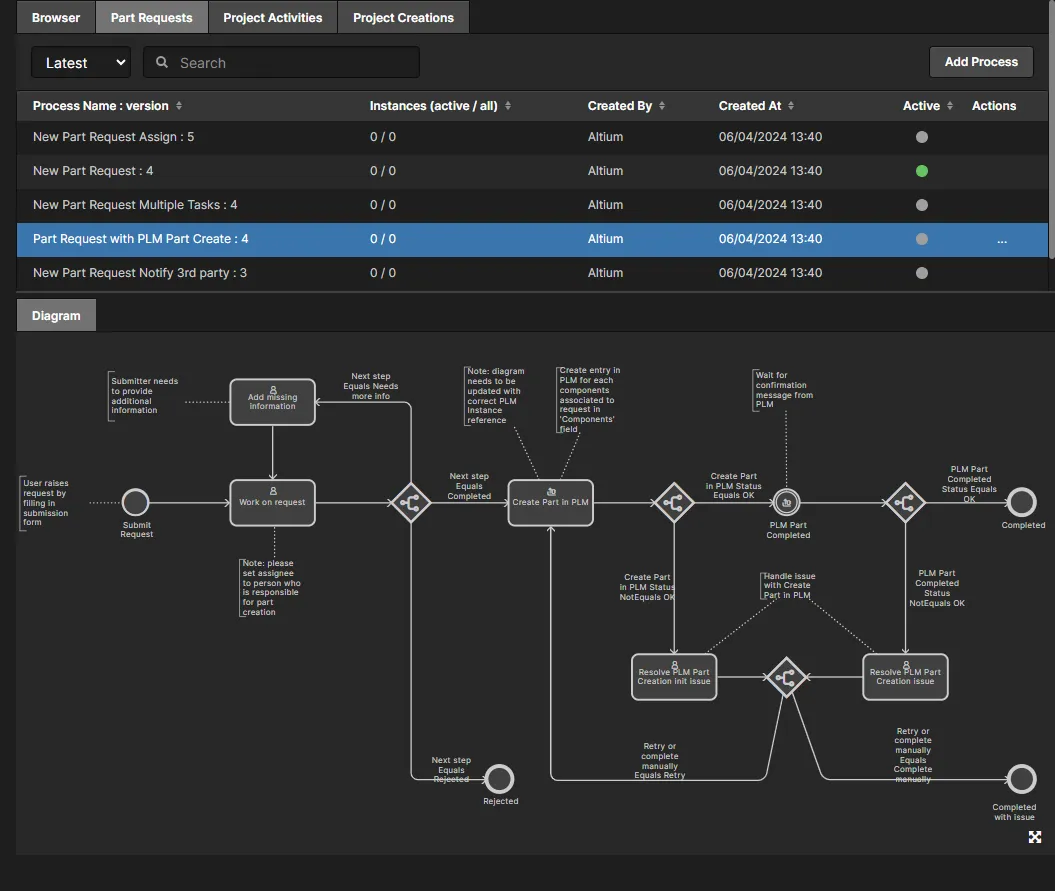Click the Submit Request start event circle
Image resolution: width=1055 pixels, height=891 pixels.
pos(135,502)
